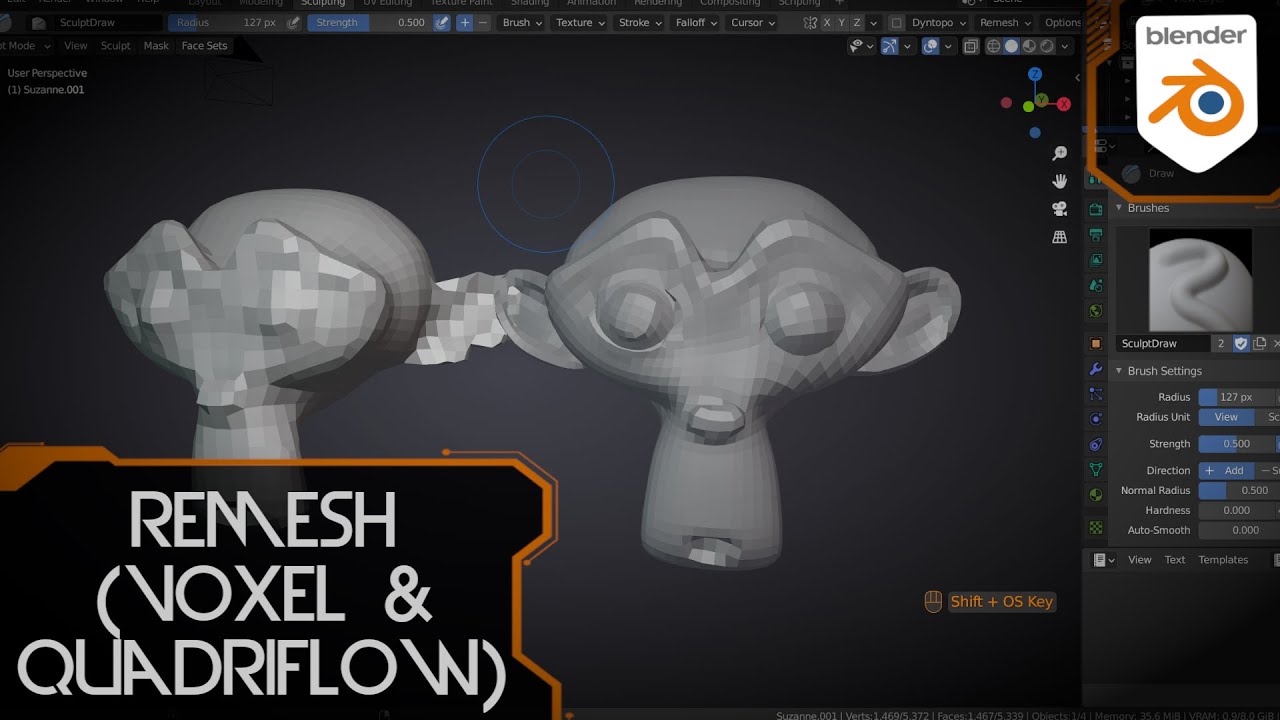
Task: Set brush direction to Subtract with minus icon
Action: coord(483,22)
